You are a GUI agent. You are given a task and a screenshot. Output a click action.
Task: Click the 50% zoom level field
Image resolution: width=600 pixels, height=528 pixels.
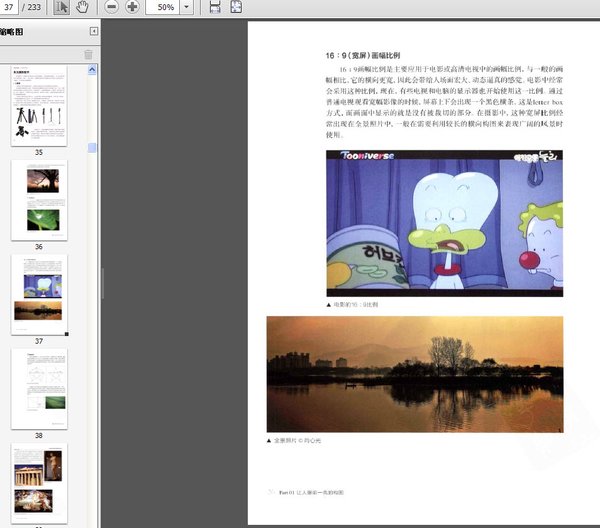pyautogui.click(x=162, y=7)
